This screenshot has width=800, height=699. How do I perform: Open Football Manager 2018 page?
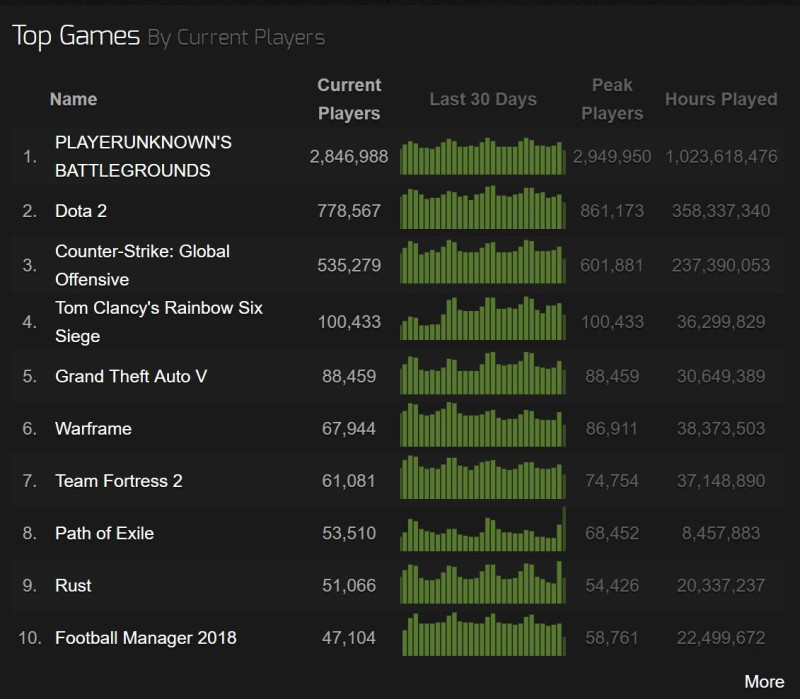click(x=145, y=638)
